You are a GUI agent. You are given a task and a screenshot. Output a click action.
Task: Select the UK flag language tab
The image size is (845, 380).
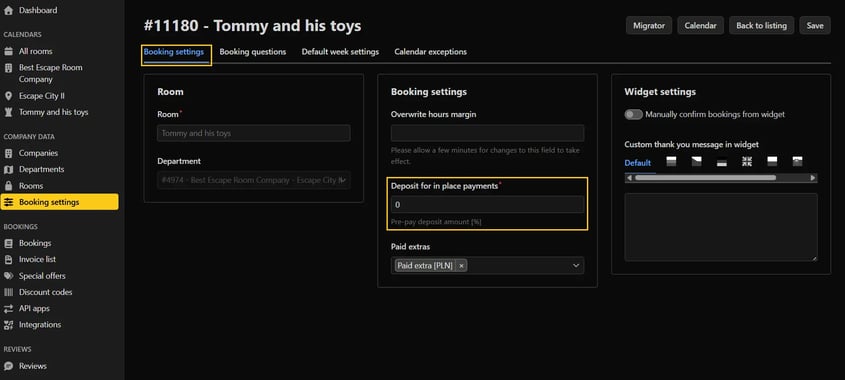pyautogui.click(x=747, y=161)
